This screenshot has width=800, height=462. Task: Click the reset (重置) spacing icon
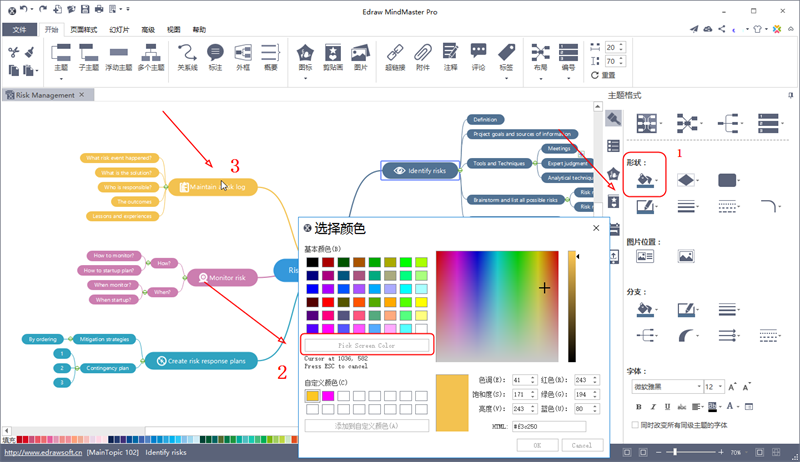pyautogui.click(x=595, y=75)
